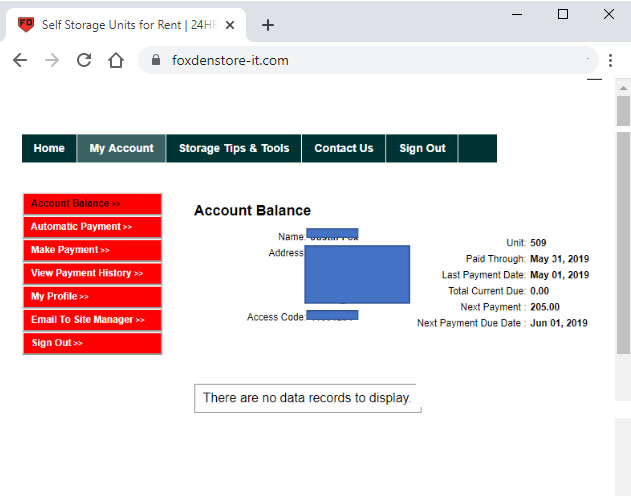Click the browser back arrow
Viewport: 631px width, 496px height.
[20, 60]
